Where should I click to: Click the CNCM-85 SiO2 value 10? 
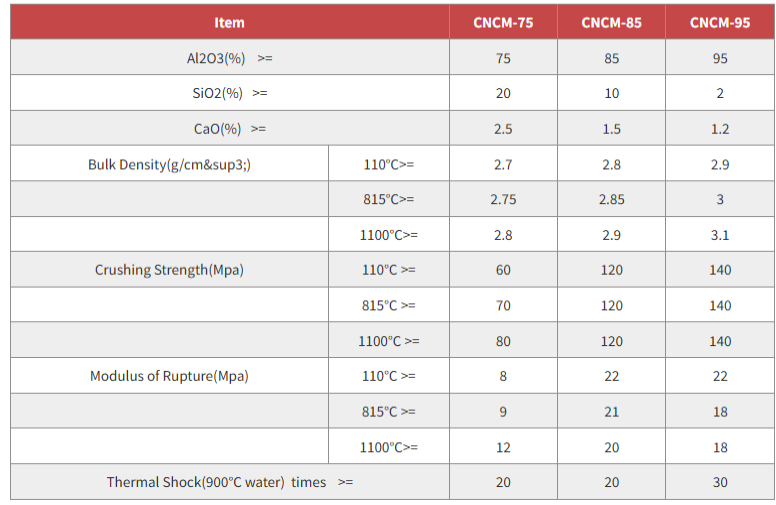point(611,93)
